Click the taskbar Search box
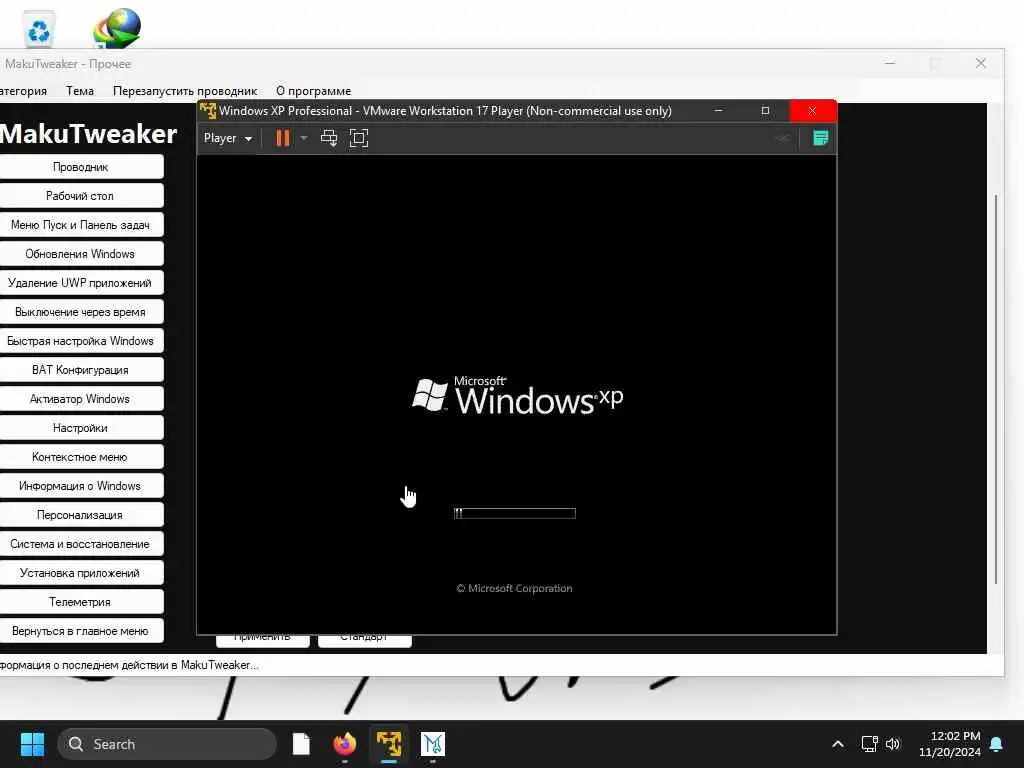 (167, 744)
